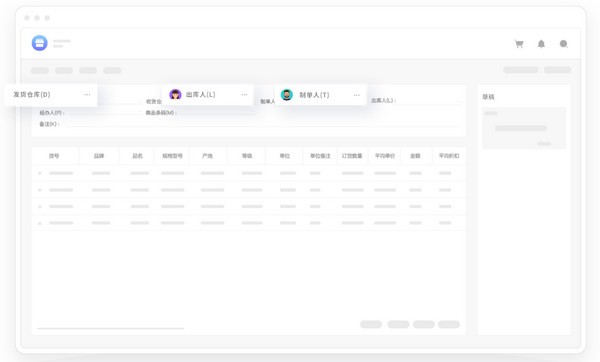Open the ellipsis menu on 发货仓库(D) card

click(87, 95)
